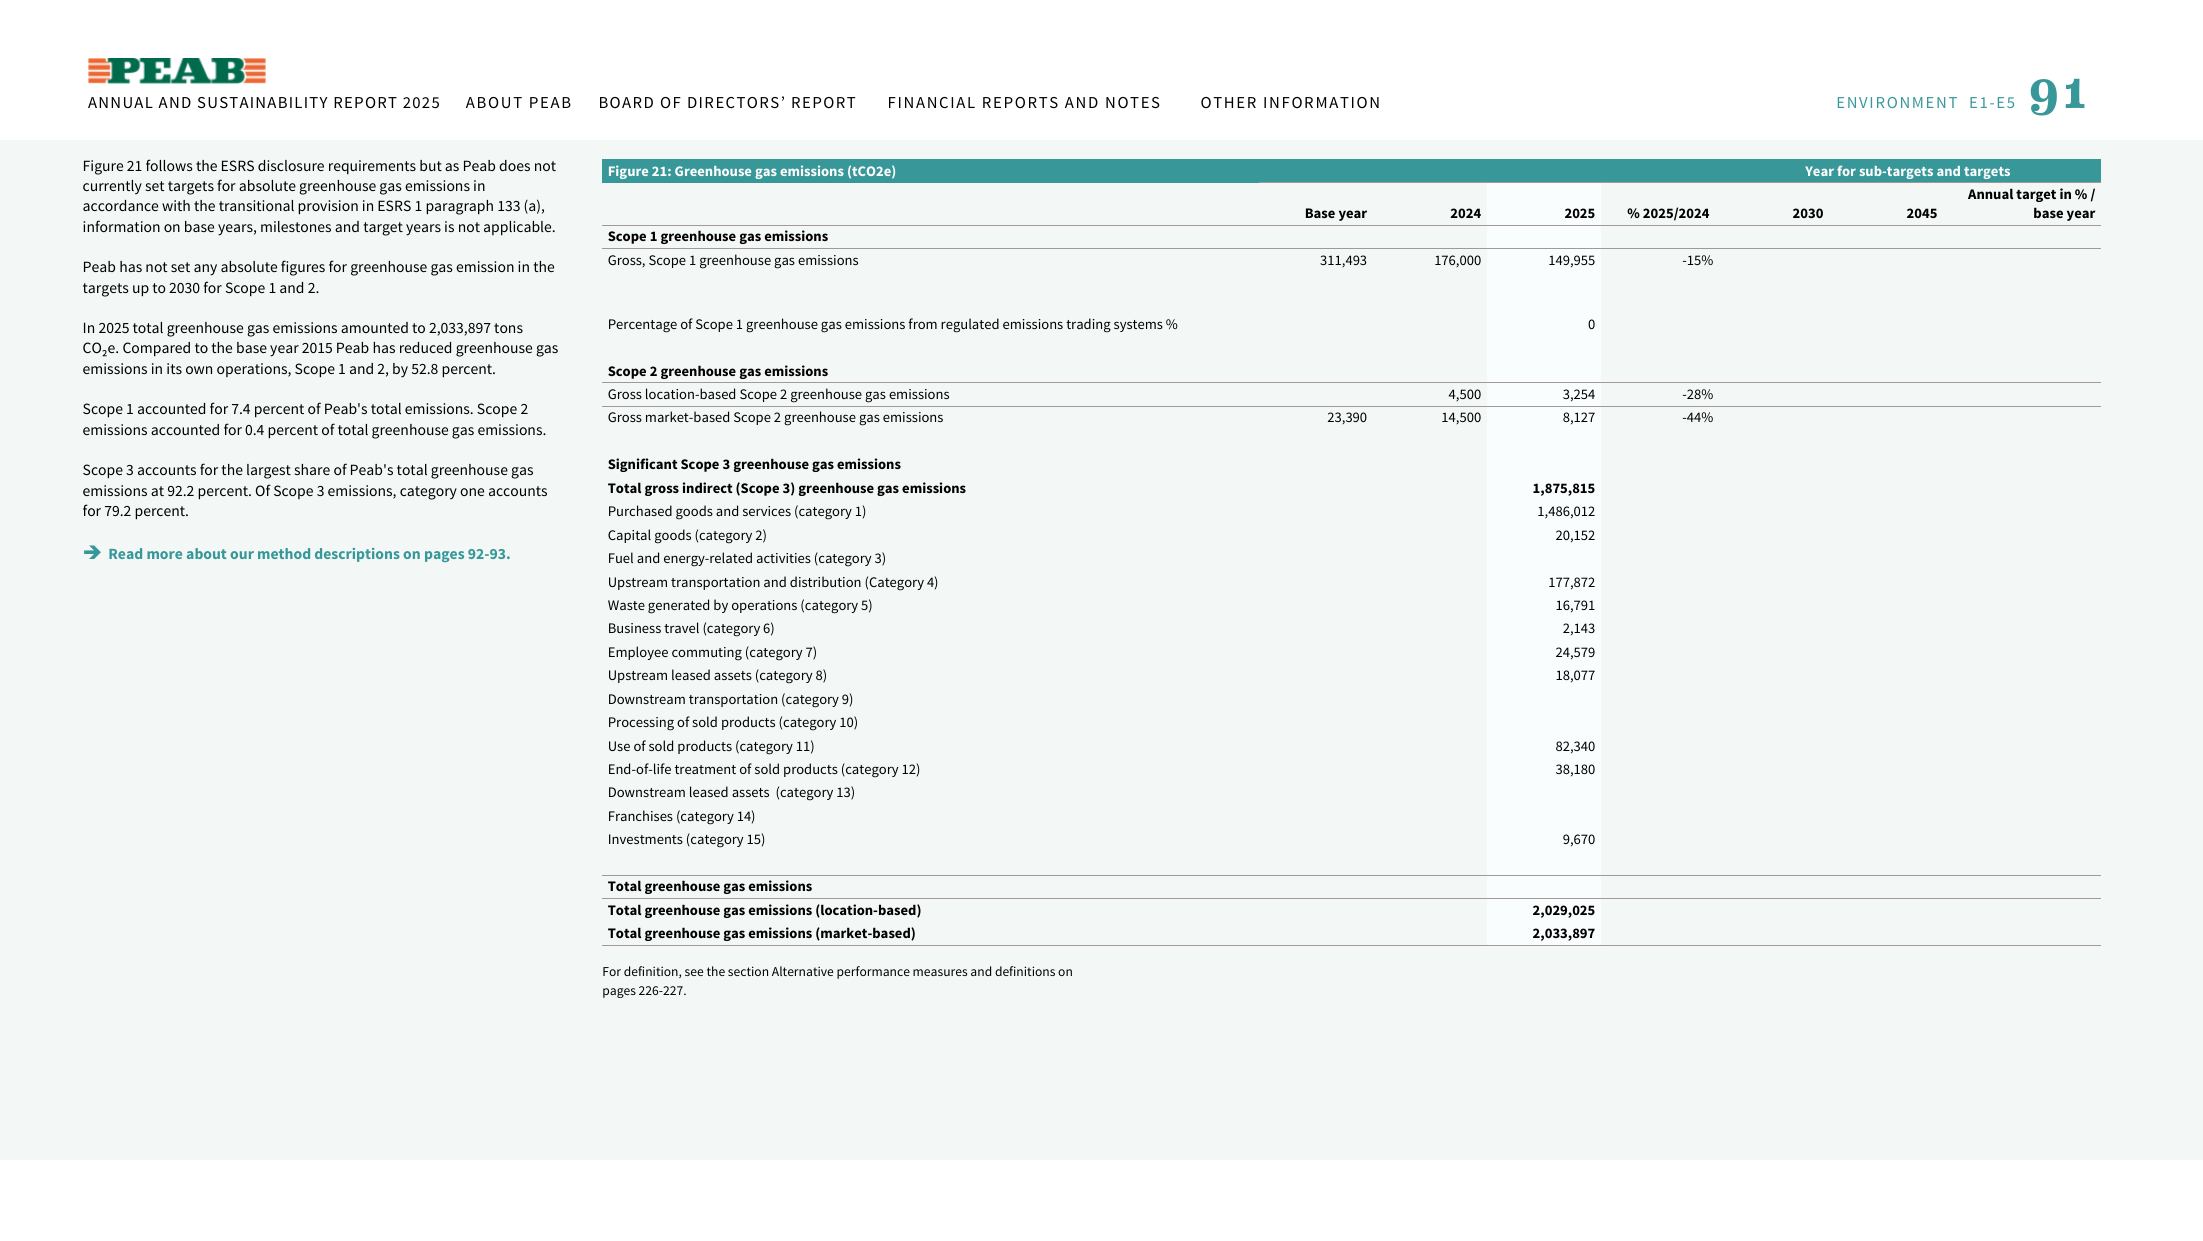Click market-based base year value 23,390
Image resolution: width=2203 pixels, height=1241 pixels.
click(x=1347, y=417)
